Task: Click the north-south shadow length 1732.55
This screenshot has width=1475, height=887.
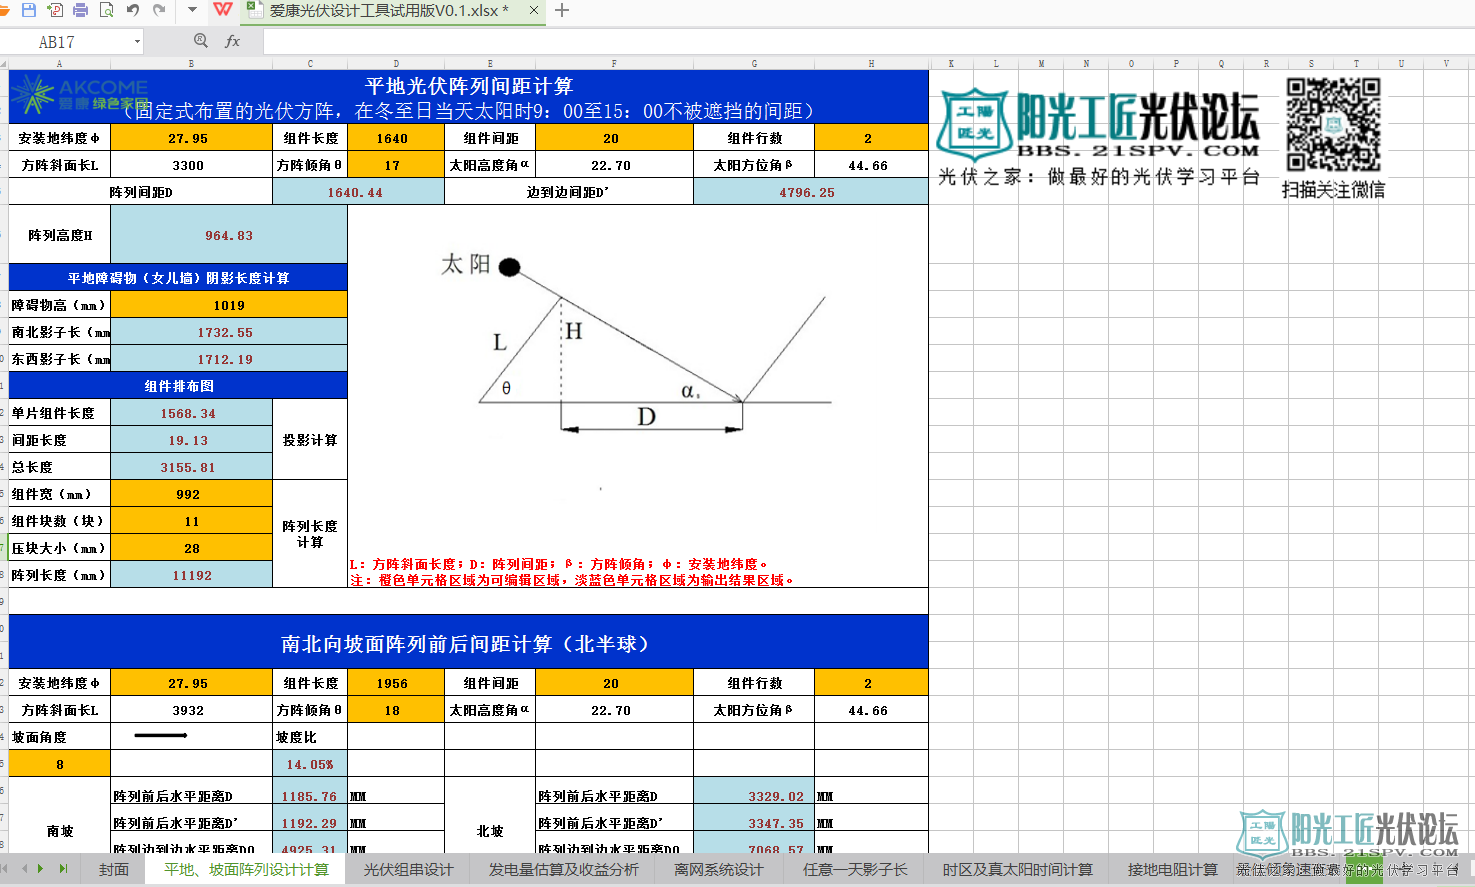Action: point(229,332)
